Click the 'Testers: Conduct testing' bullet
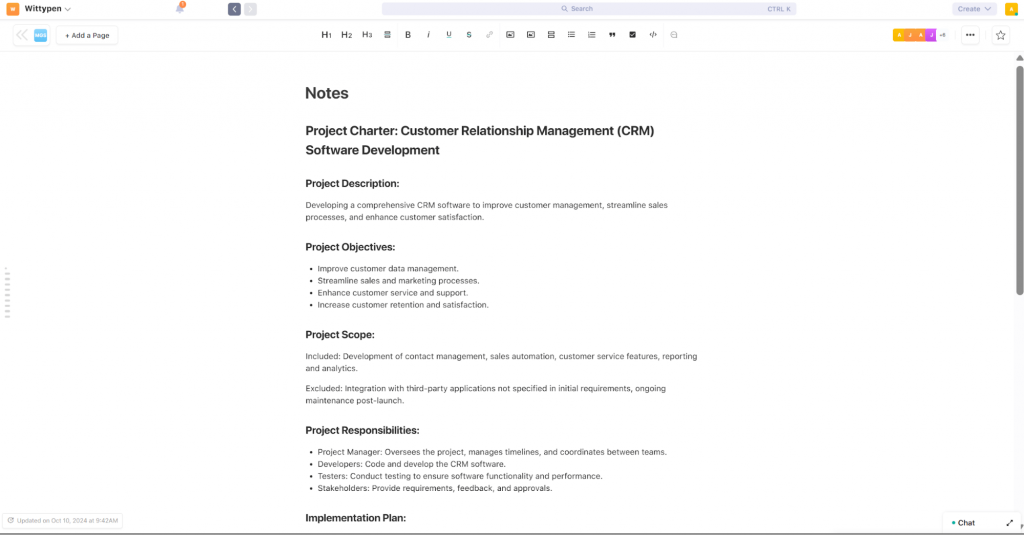The height and width of the screenshot is (535, 1024). pyautogui.click(x=460, y=476)
